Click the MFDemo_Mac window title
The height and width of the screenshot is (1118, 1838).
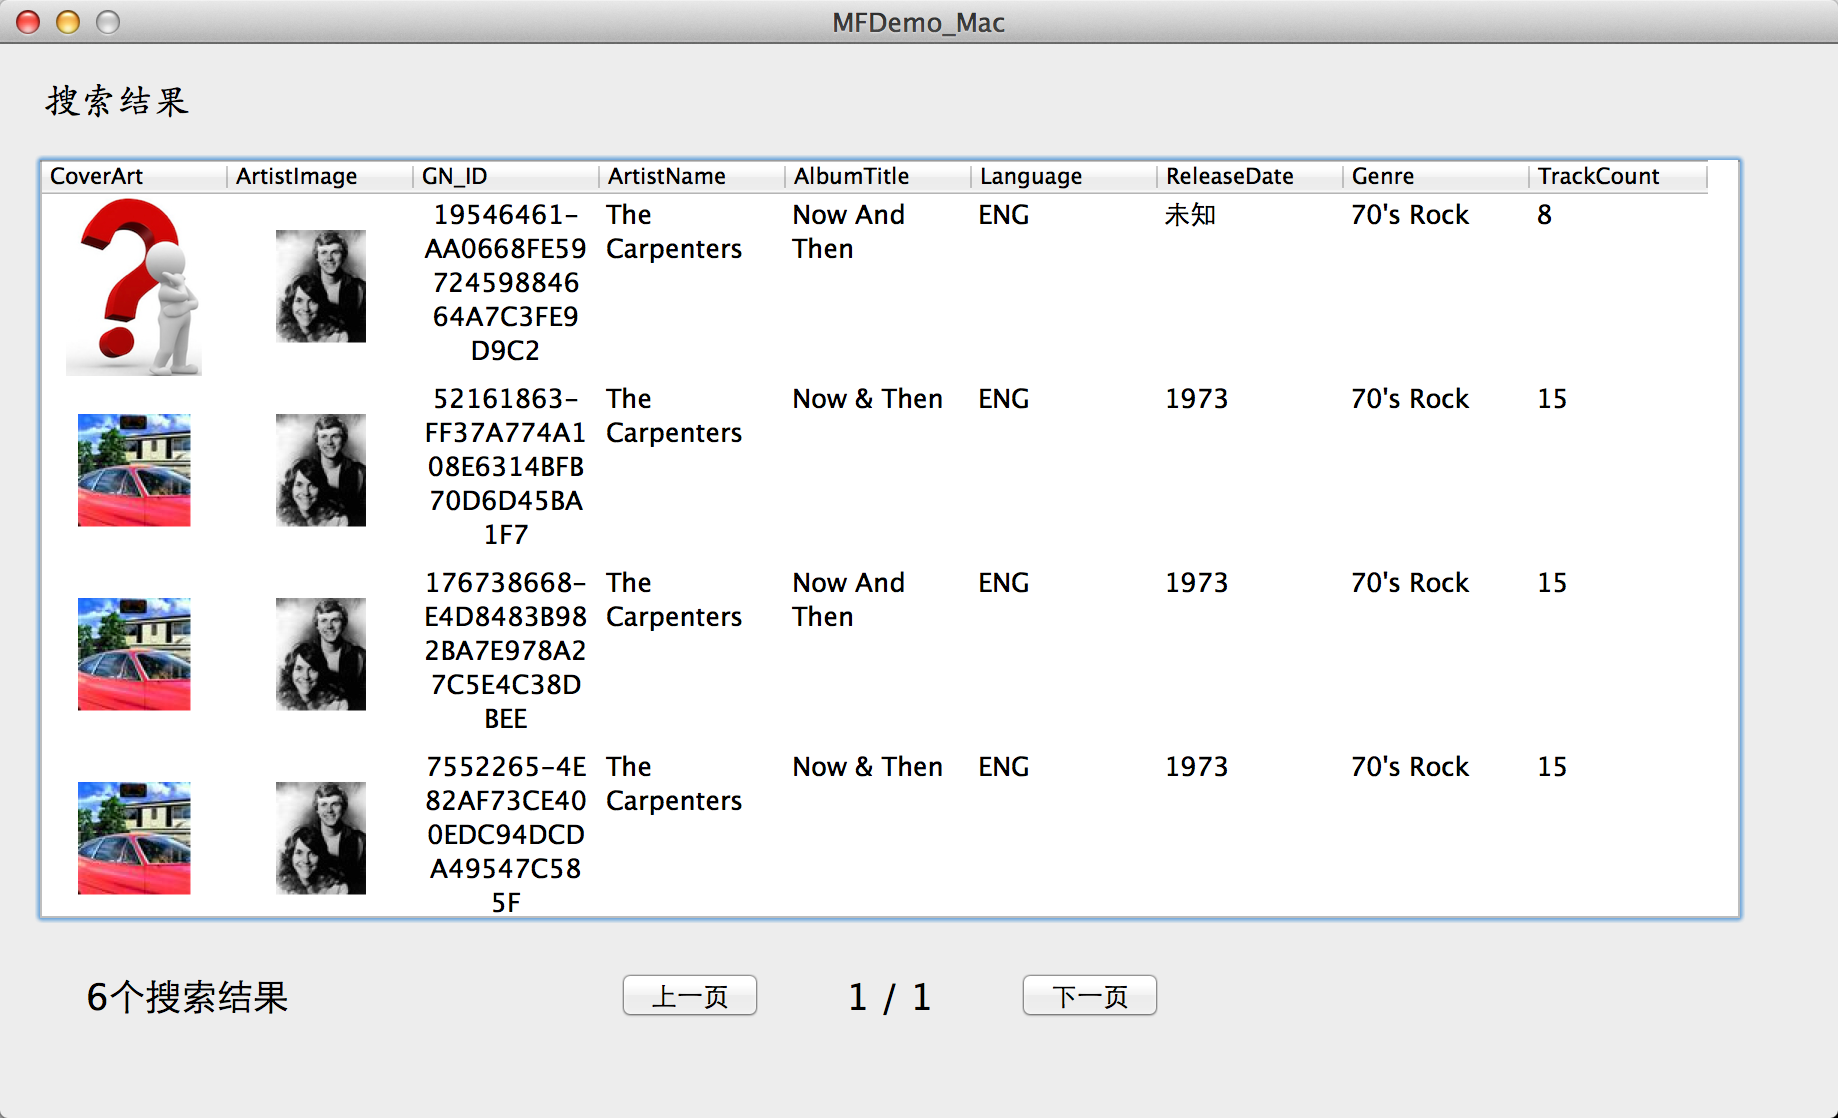click(x=918, y=22)
